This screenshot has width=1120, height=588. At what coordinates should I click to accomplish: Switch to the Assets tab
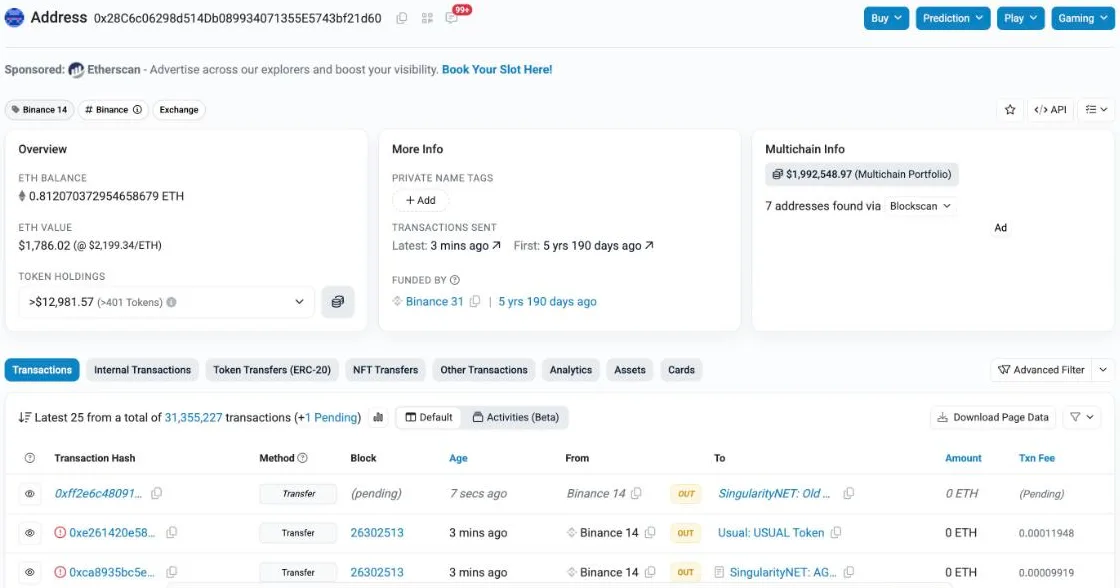629,369
